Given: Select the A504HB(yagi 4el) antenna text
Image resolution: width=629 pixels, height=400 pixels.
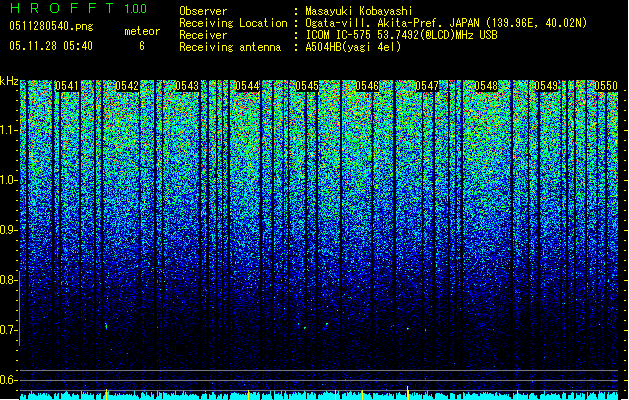Looking at the screenshot, I should 353,47.
